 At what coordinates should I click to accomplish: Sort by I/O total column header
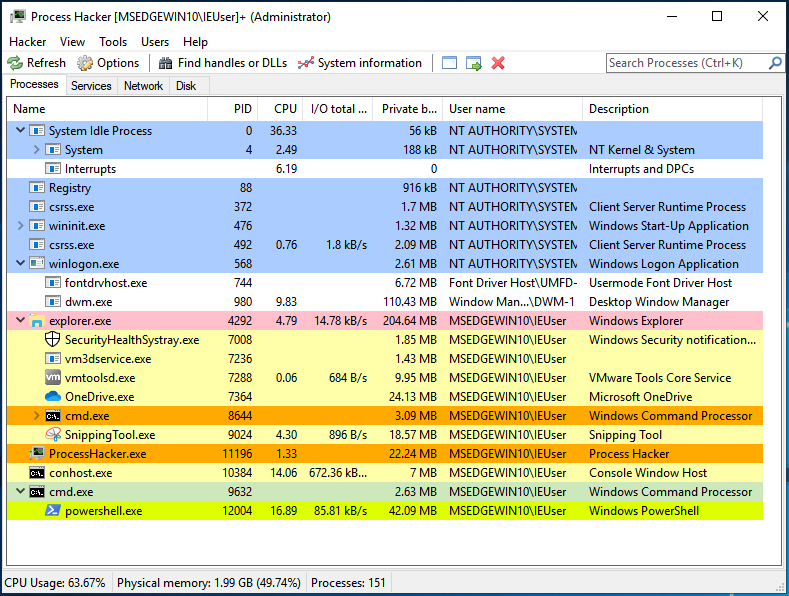tap(338, 109)
